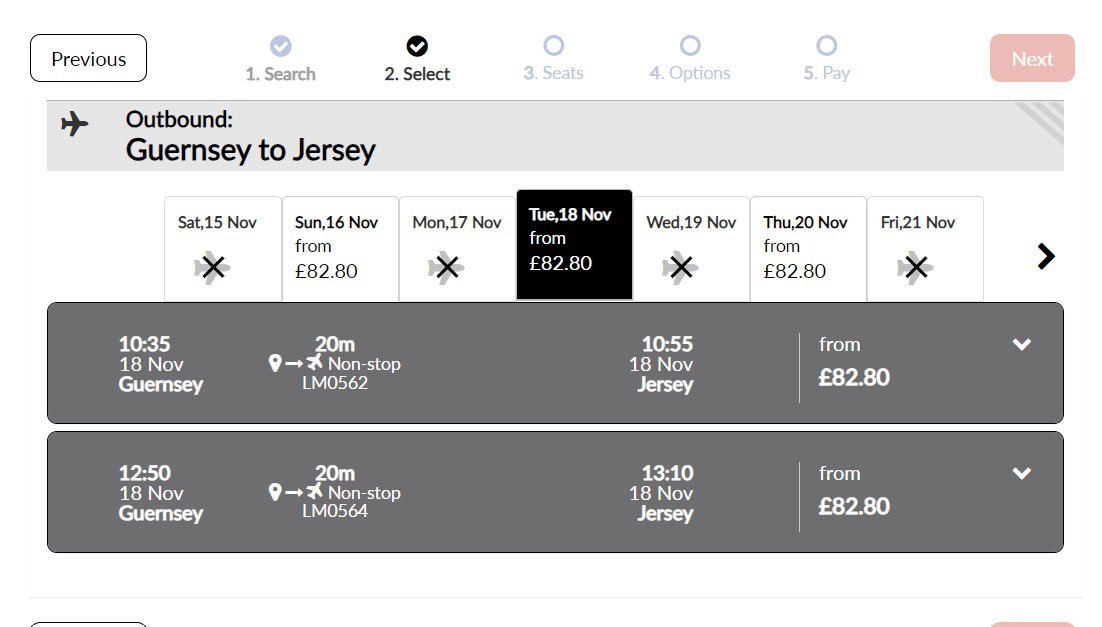Click the Options step circle

coord(690,46)
